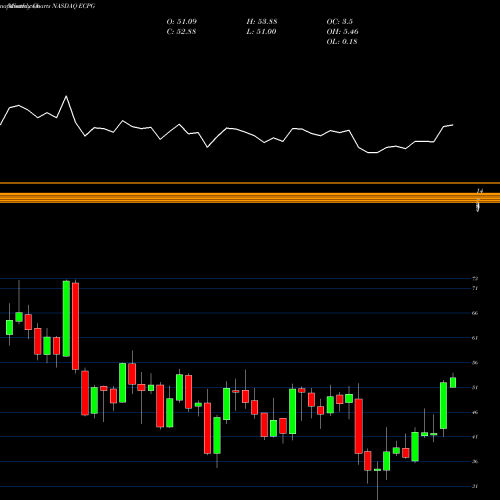Click the 66 price axis label

click(475, 313)
